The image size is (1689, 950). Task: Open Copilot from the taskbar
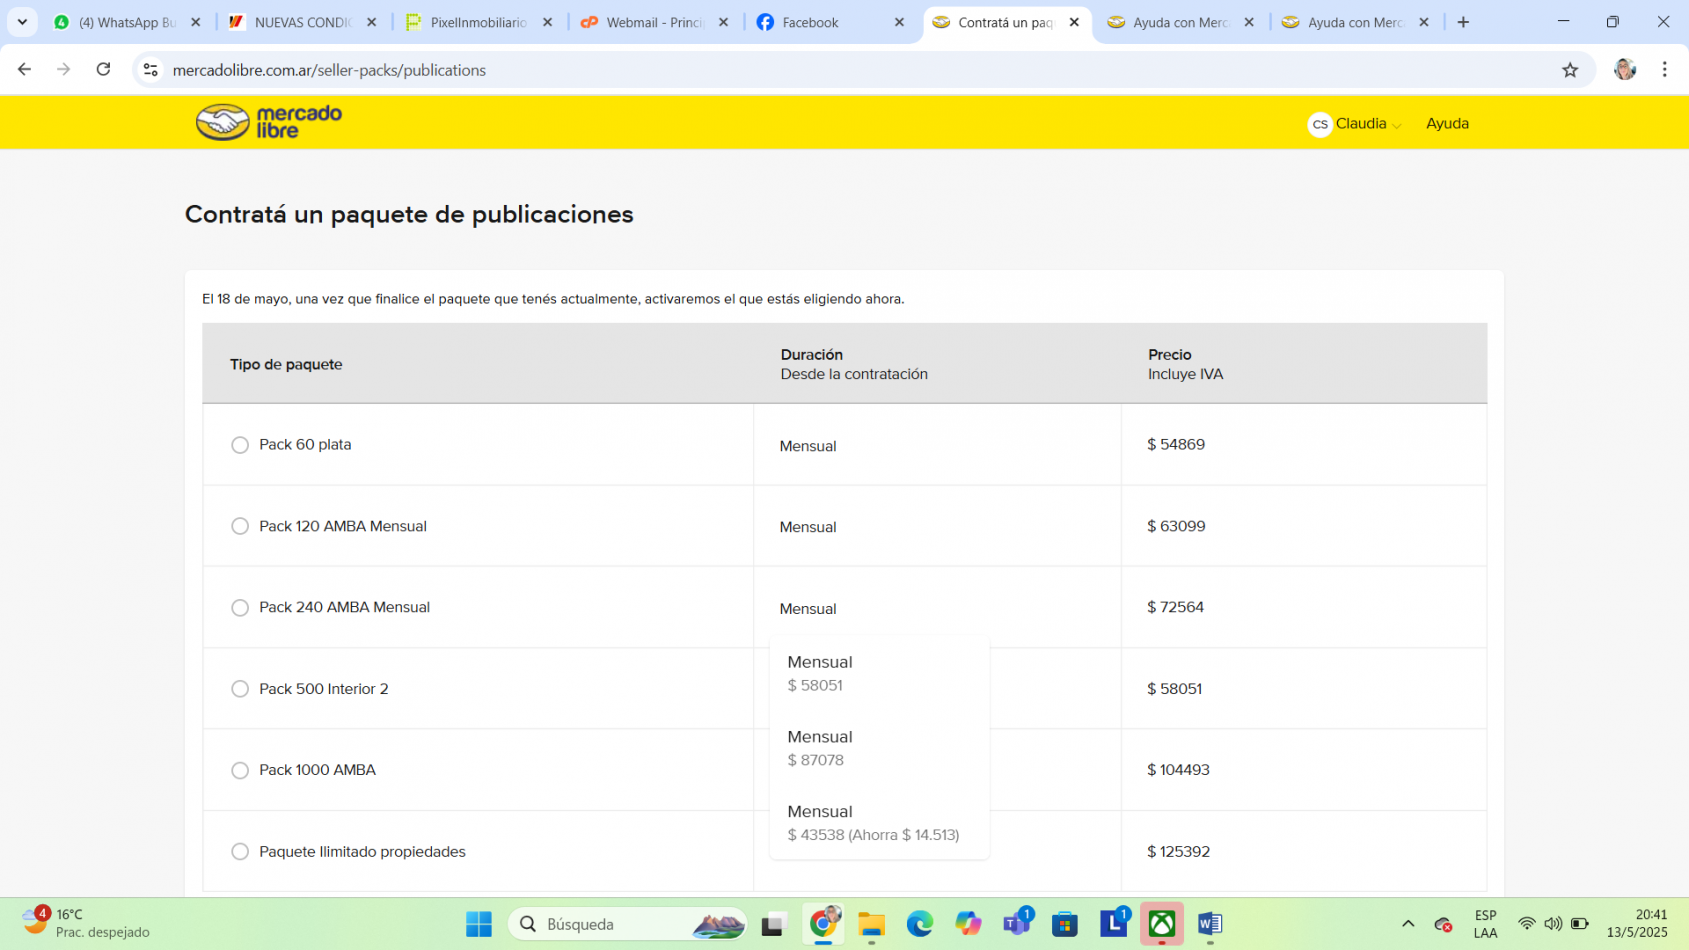pos(968,924)
